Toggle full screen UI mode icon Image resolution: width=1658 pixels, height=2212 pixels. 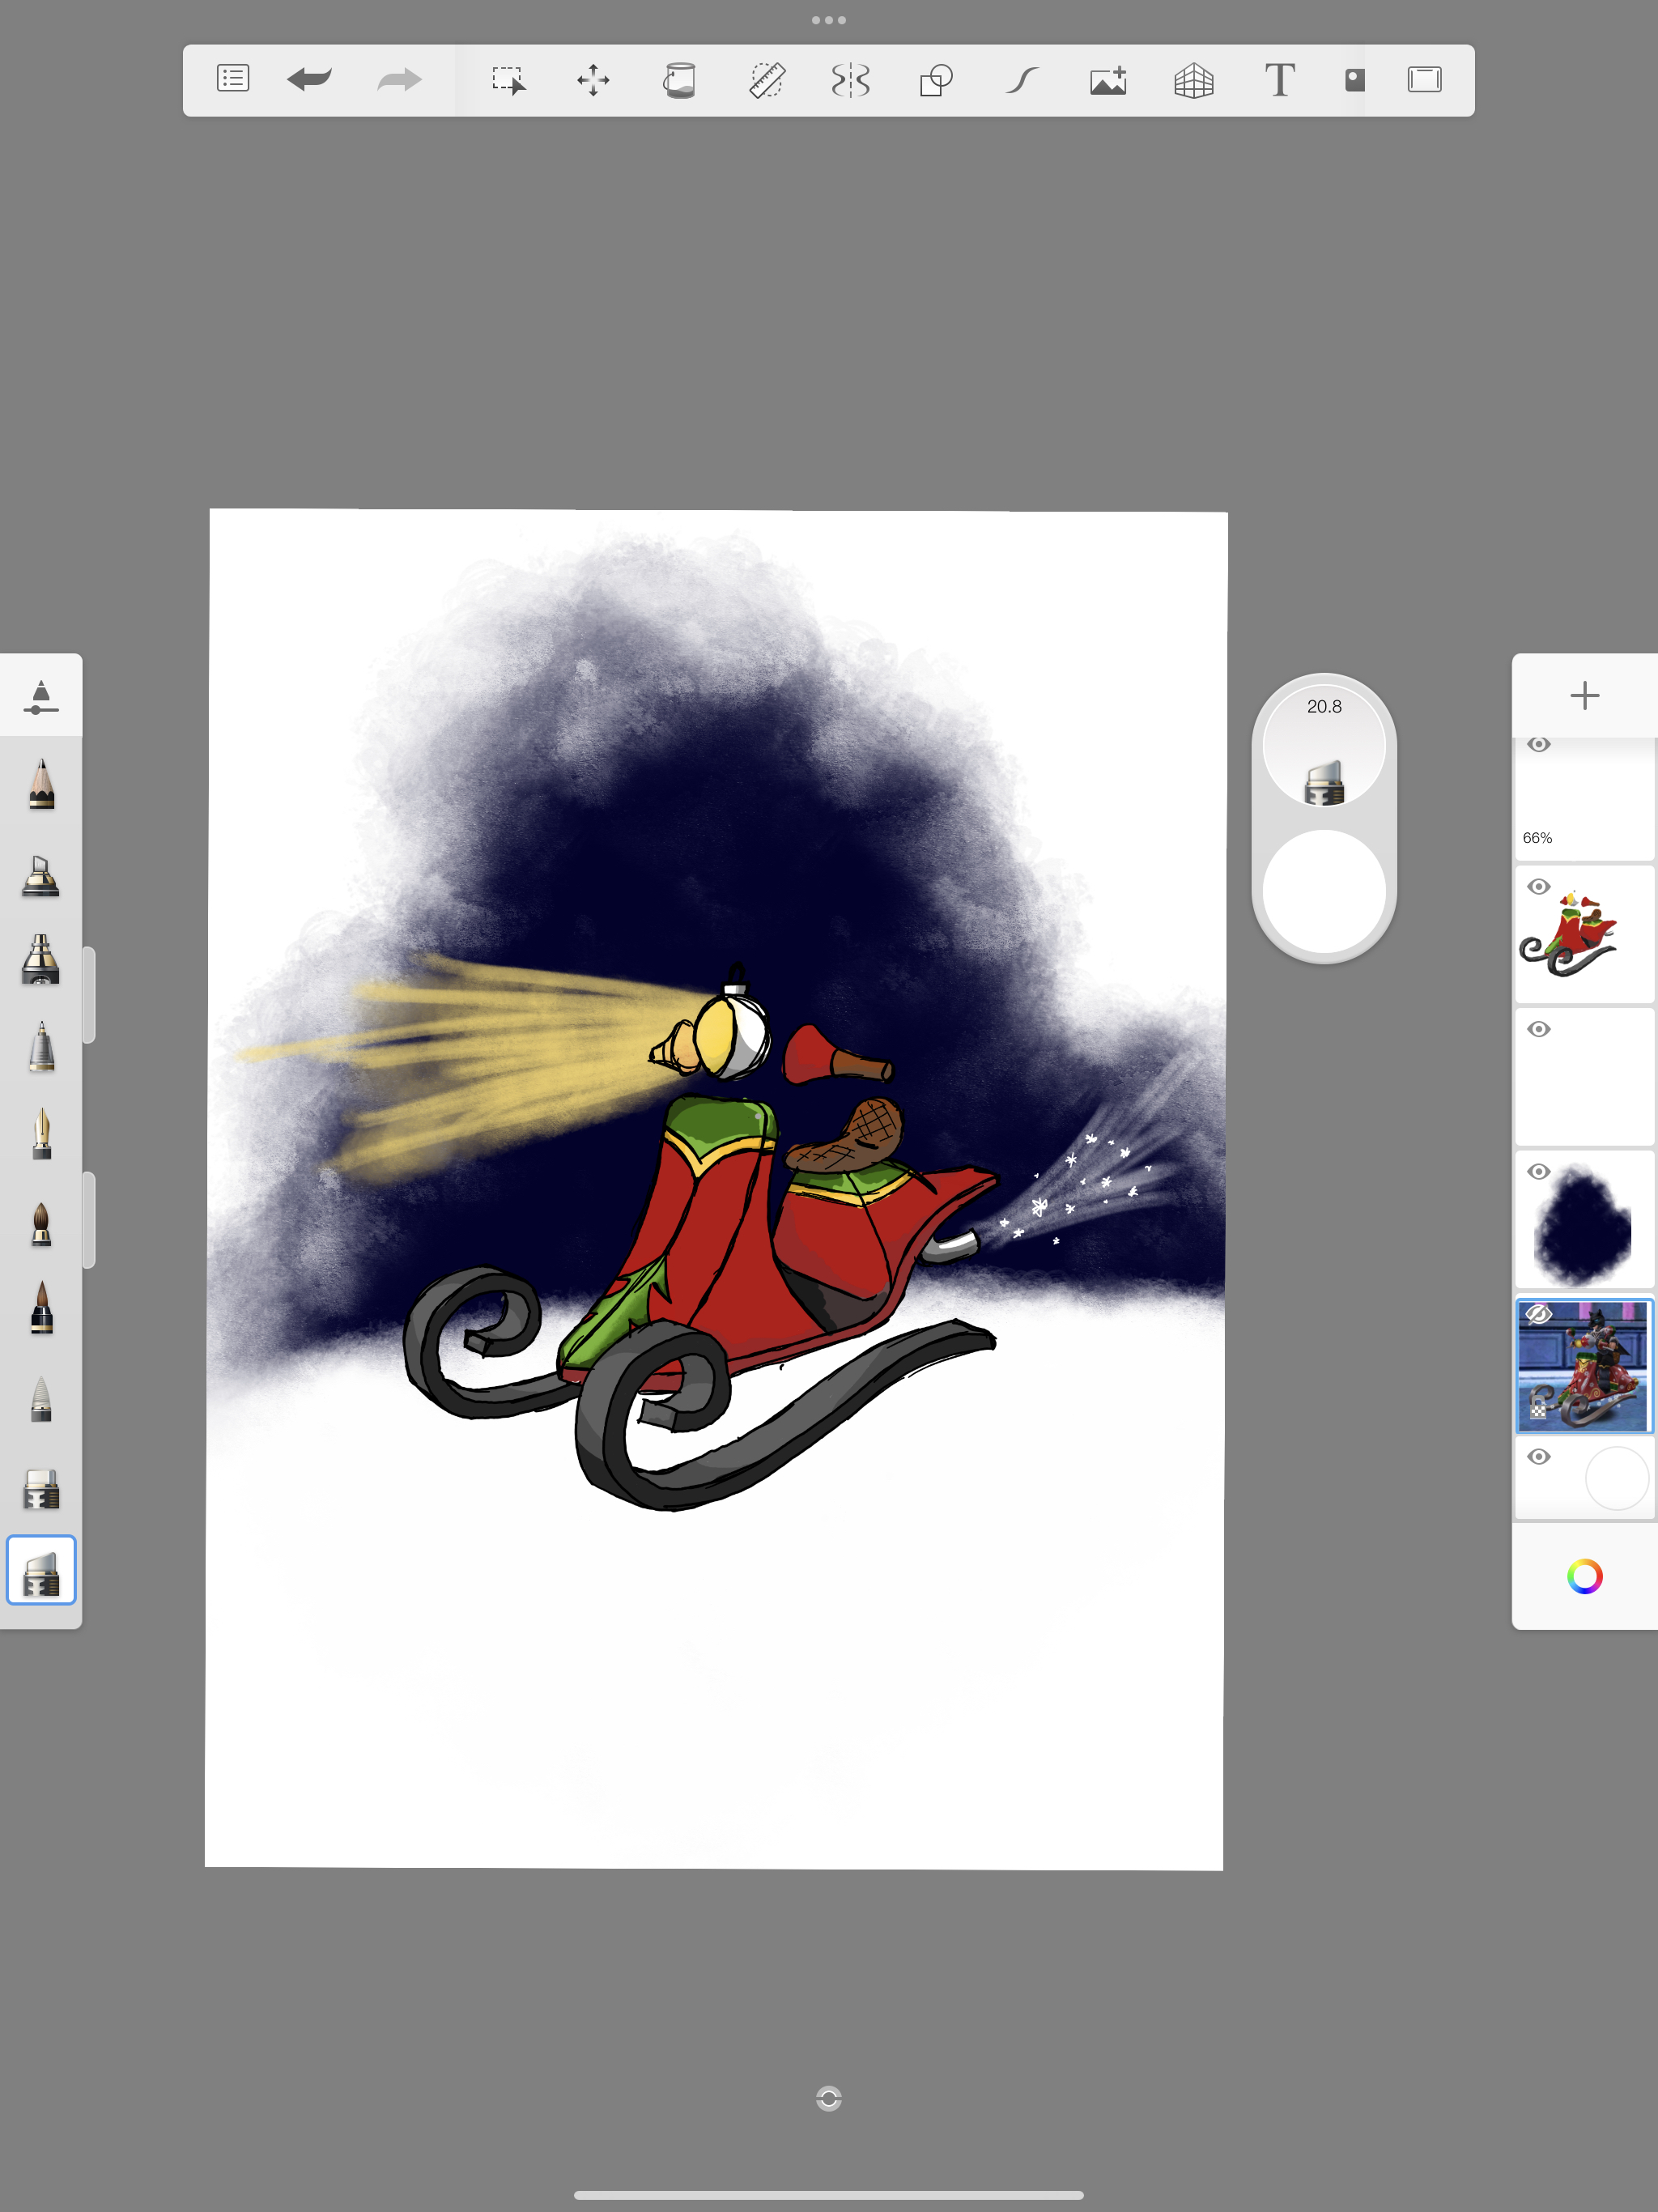1424,80
